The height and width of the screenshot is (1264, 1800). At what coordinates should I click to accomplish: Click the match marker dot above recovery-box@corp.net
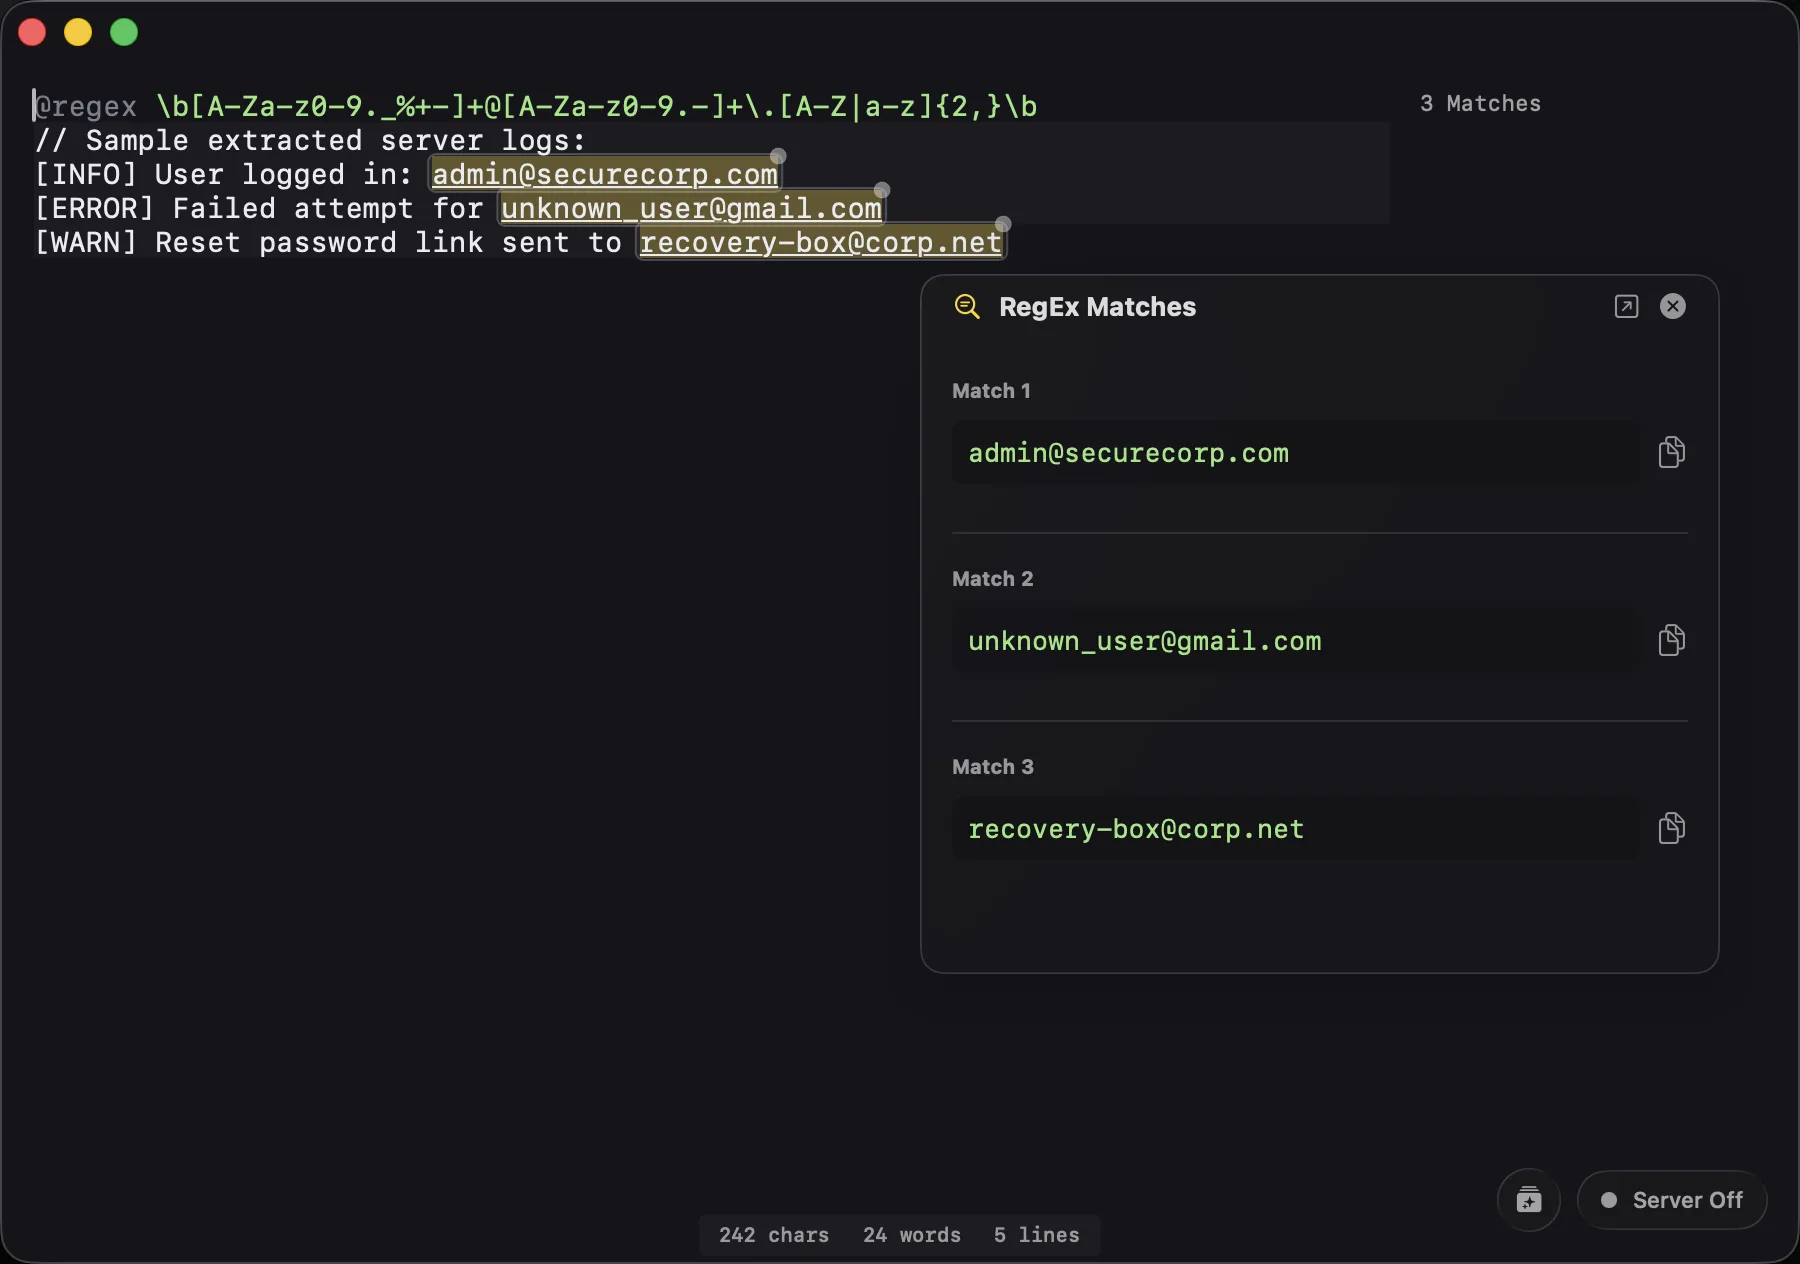[1003, 224]
